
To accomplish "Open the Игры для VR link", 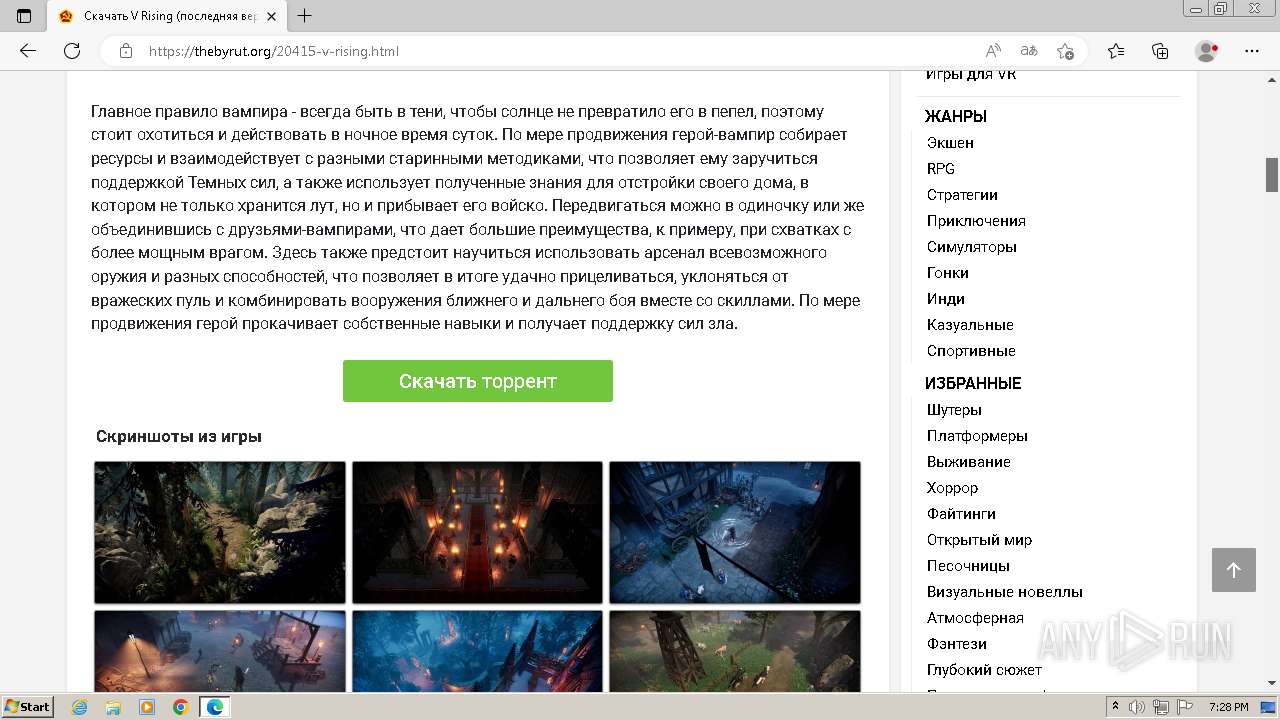I will (x=971, y=75).
